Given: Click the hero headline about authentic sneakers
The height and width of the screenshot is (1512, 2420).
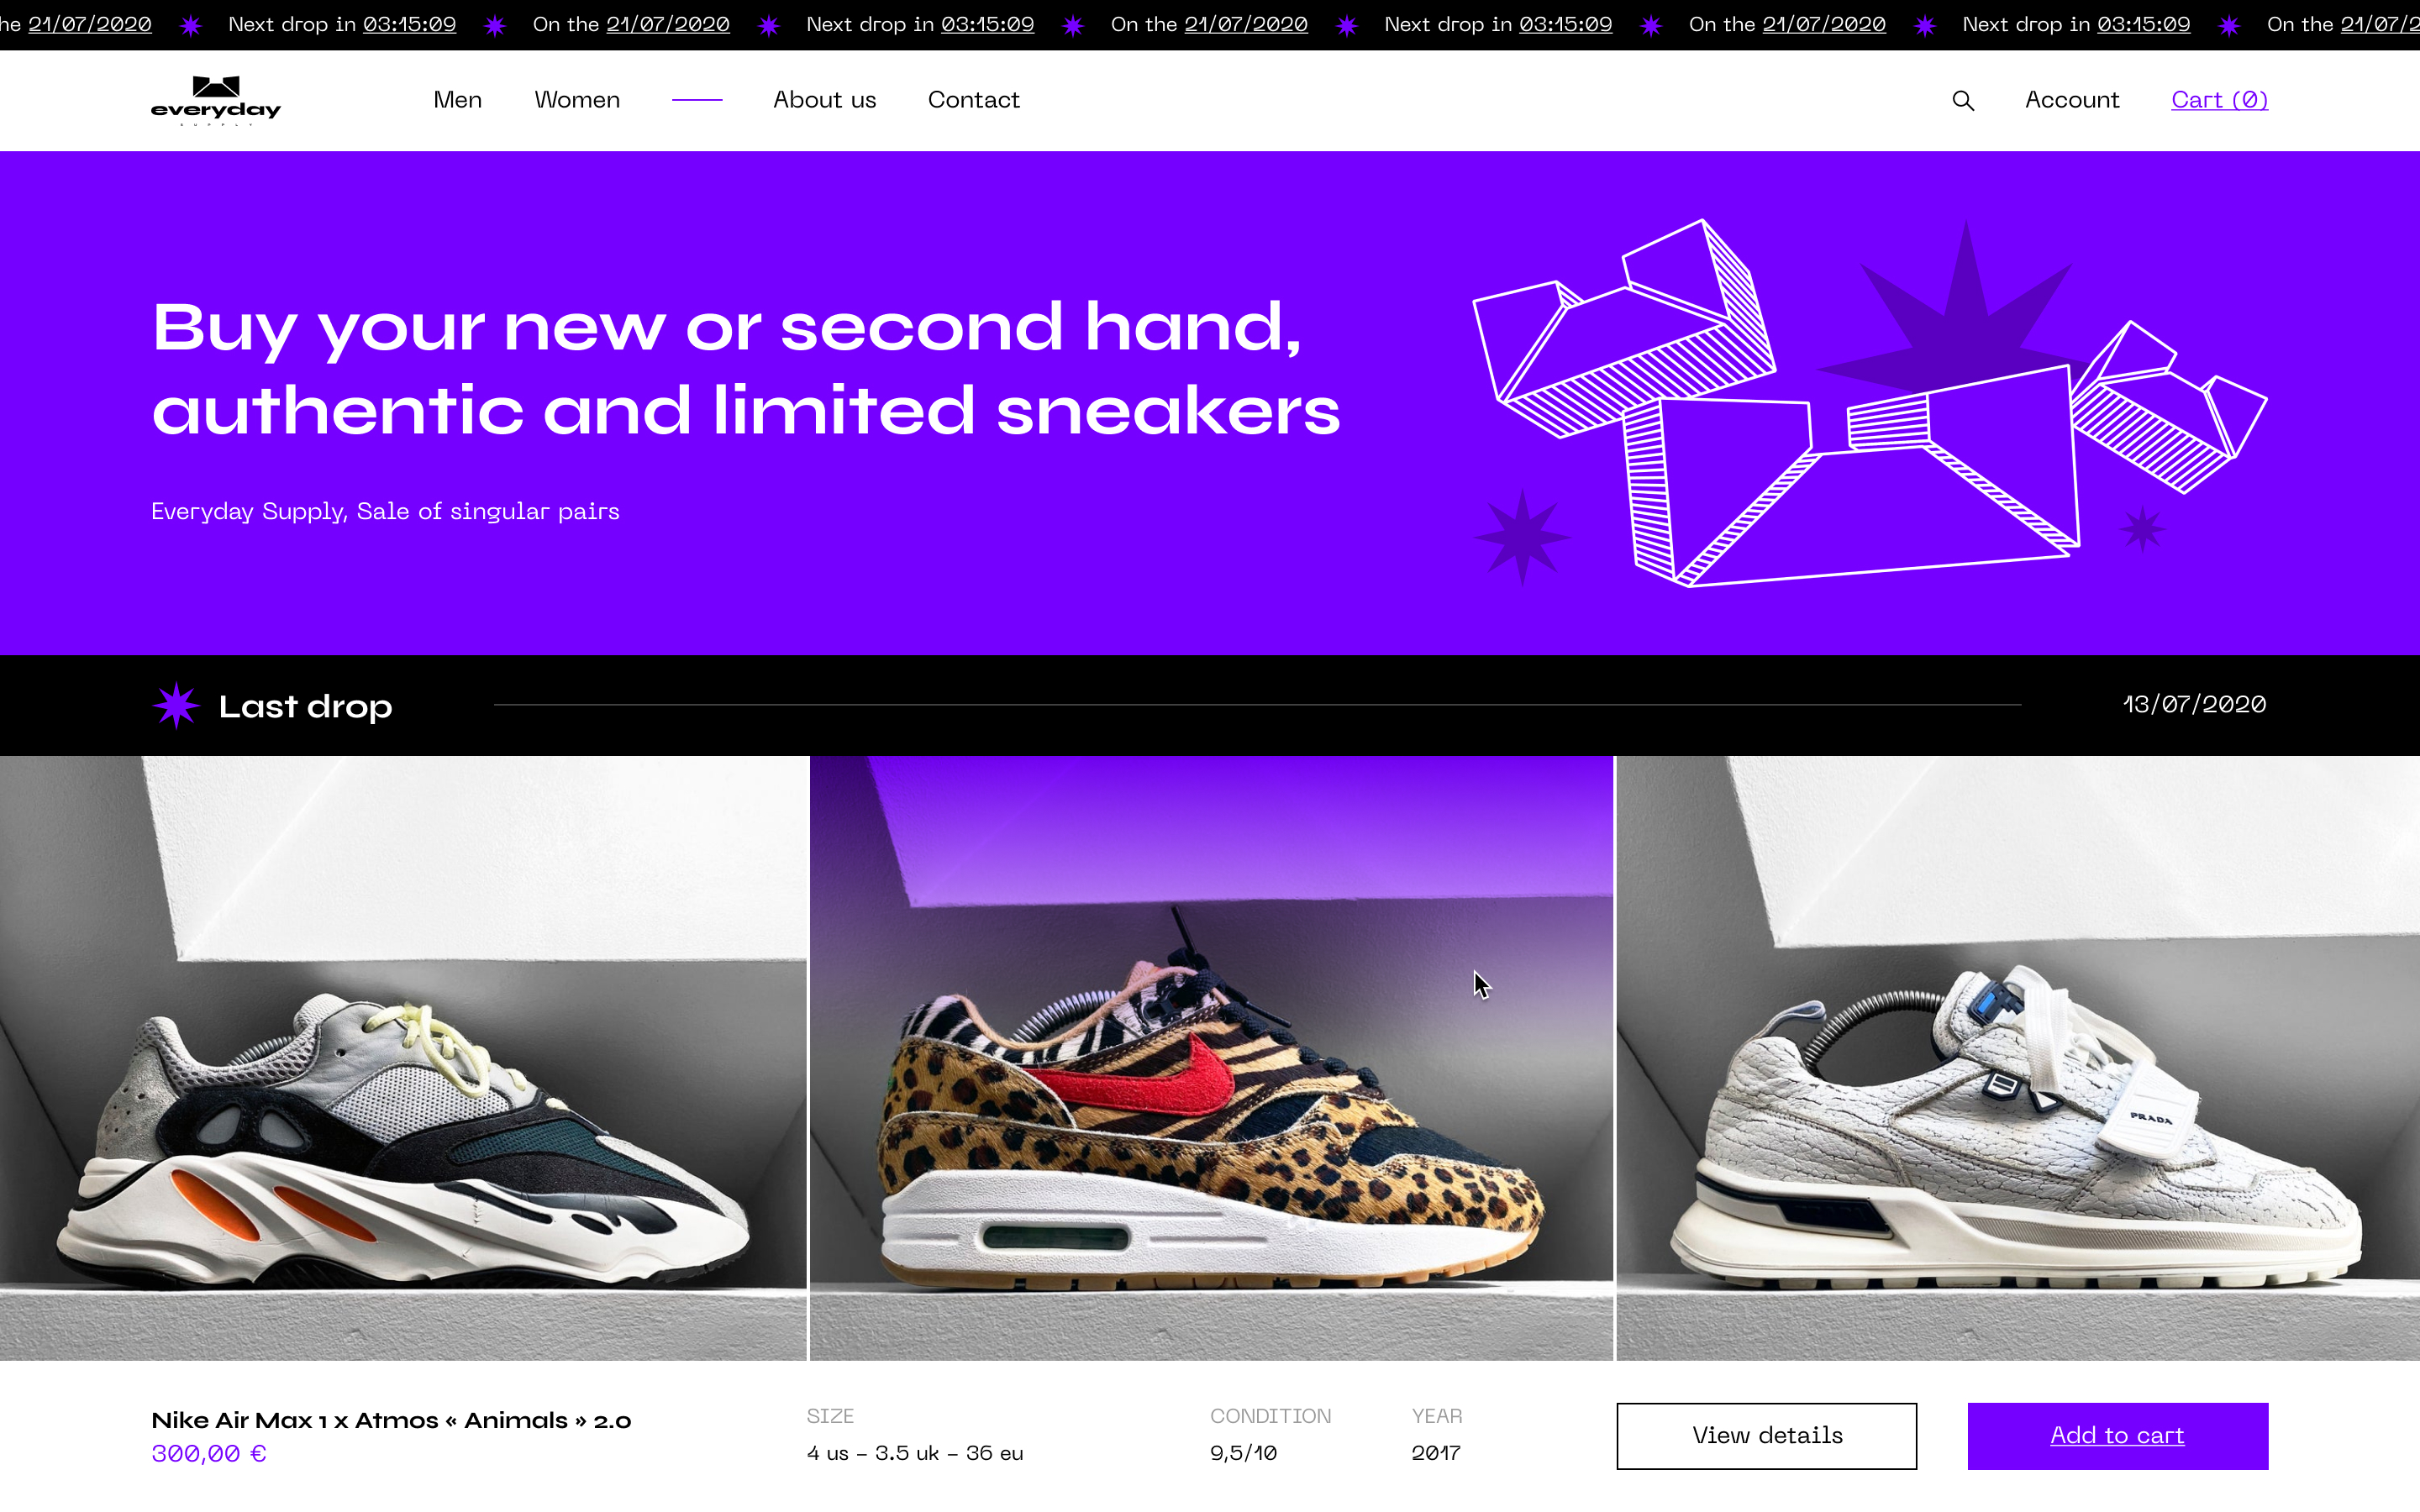Looking at the screenshot, I should coord(746,368).
